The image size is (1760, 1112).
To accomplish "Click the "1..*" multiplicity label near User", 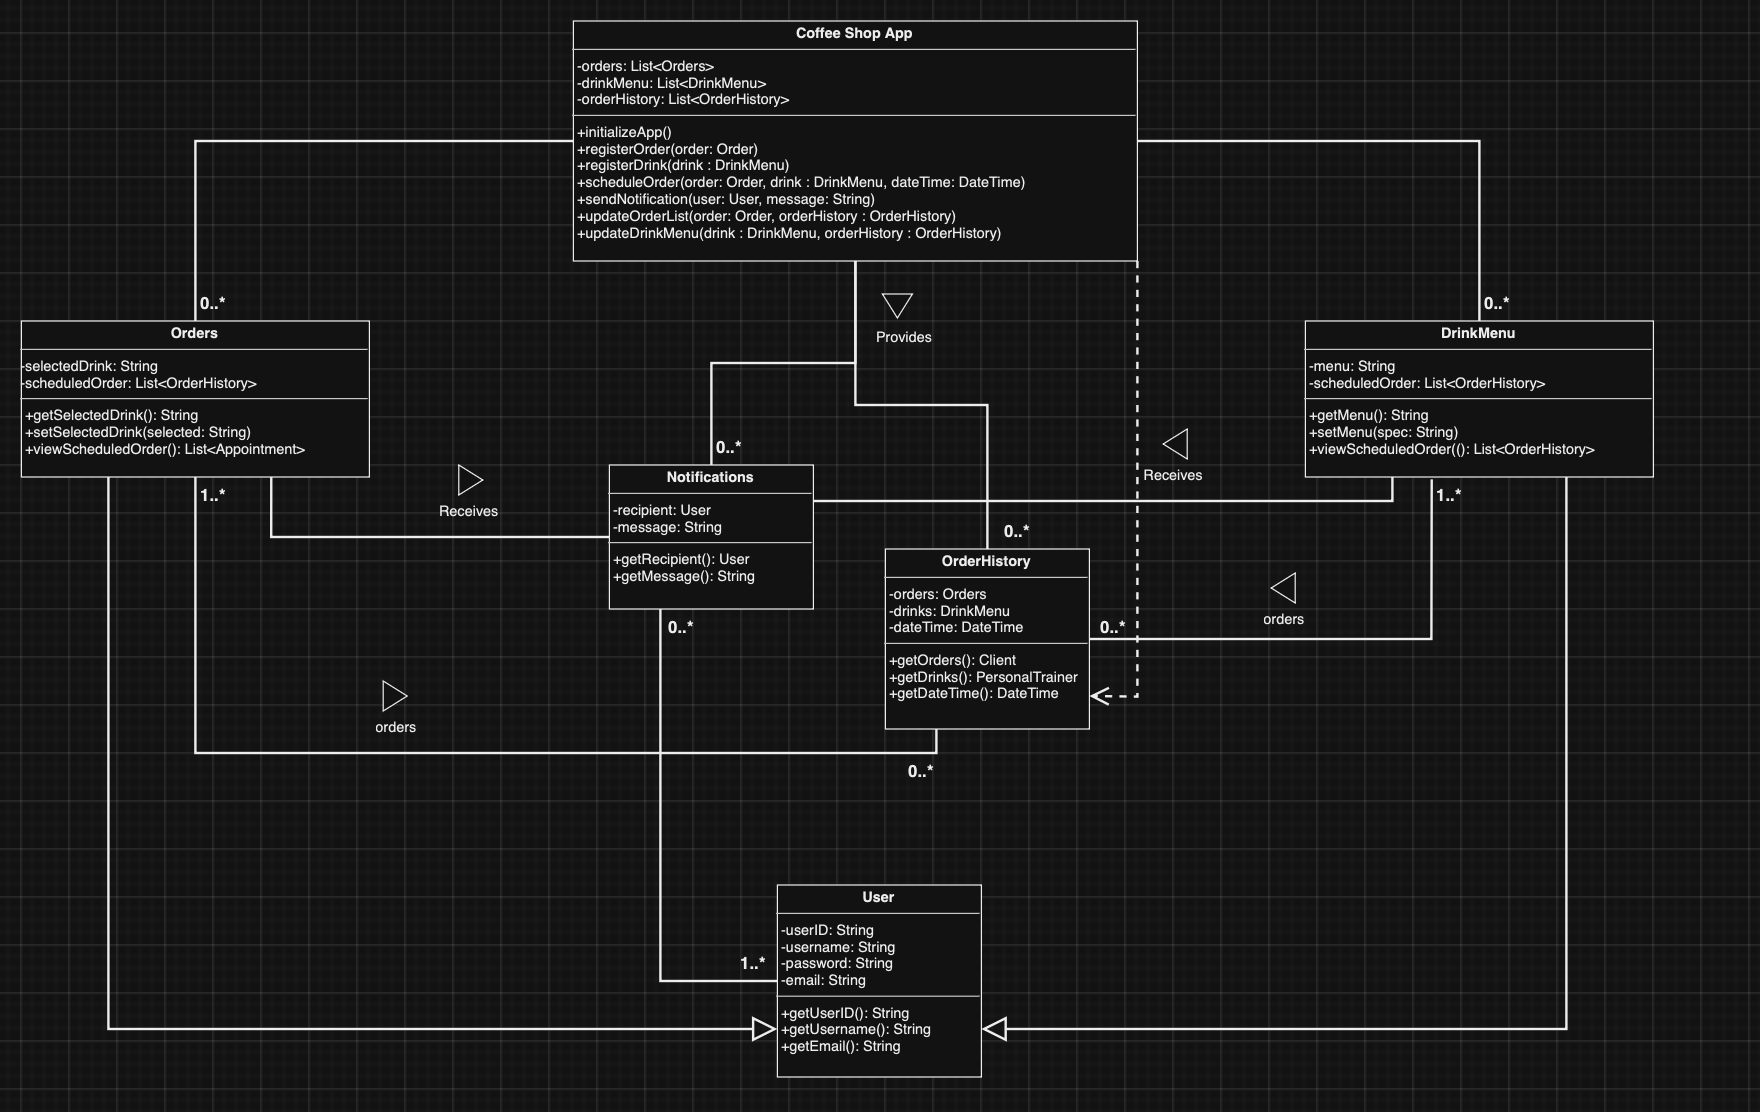I will click(752, 963).
